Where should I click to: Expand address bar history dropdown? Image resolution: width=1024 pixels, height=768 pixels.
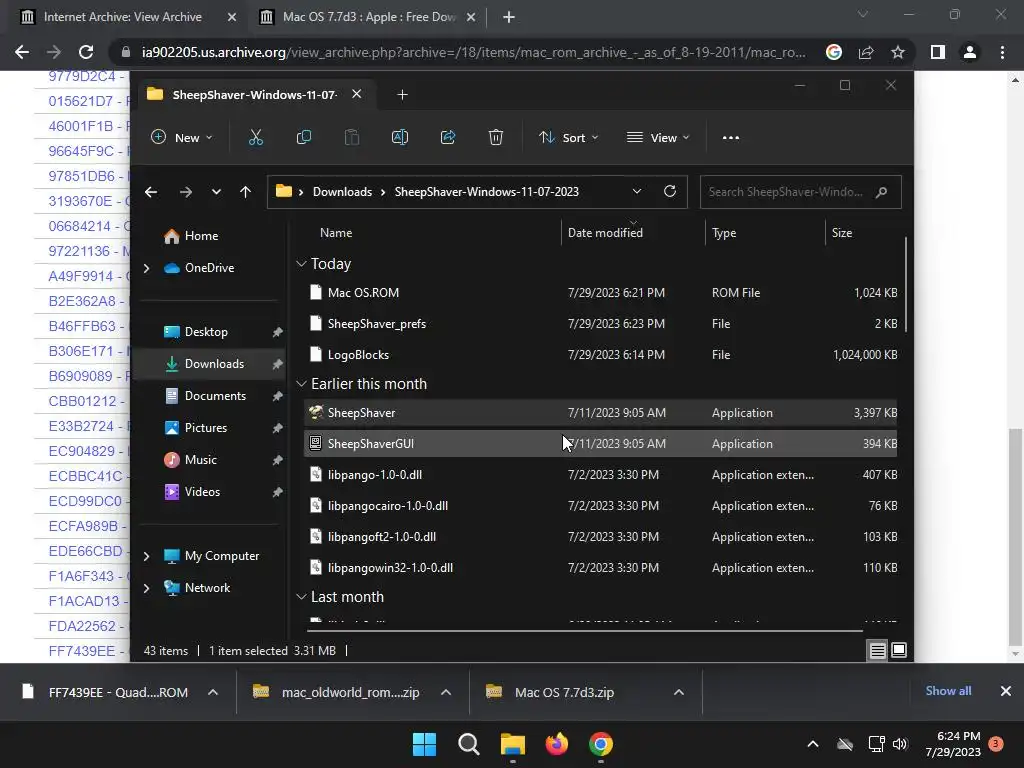click(x=637, y=191)
